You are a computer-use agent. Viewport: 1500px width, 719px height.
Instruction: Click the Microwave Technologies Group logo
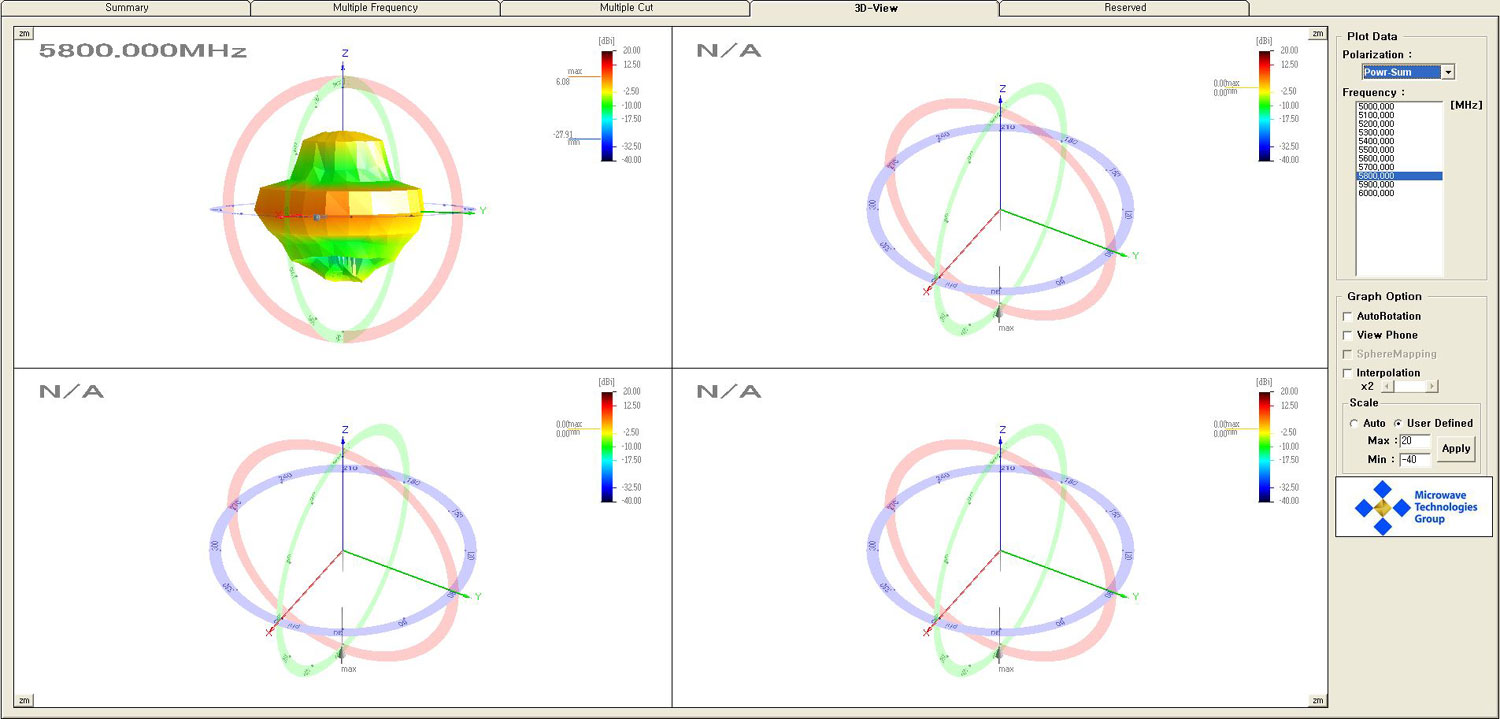click(1414, 506)
